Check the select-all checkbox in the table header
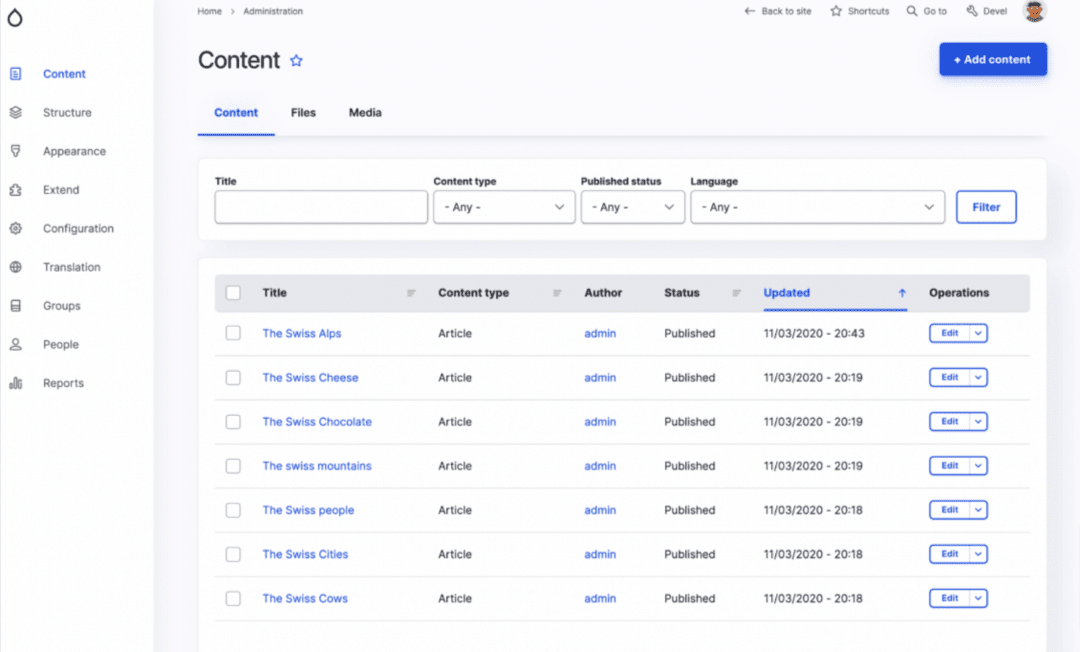Screen dimensions: 1080x652 (x=233, y=292)
